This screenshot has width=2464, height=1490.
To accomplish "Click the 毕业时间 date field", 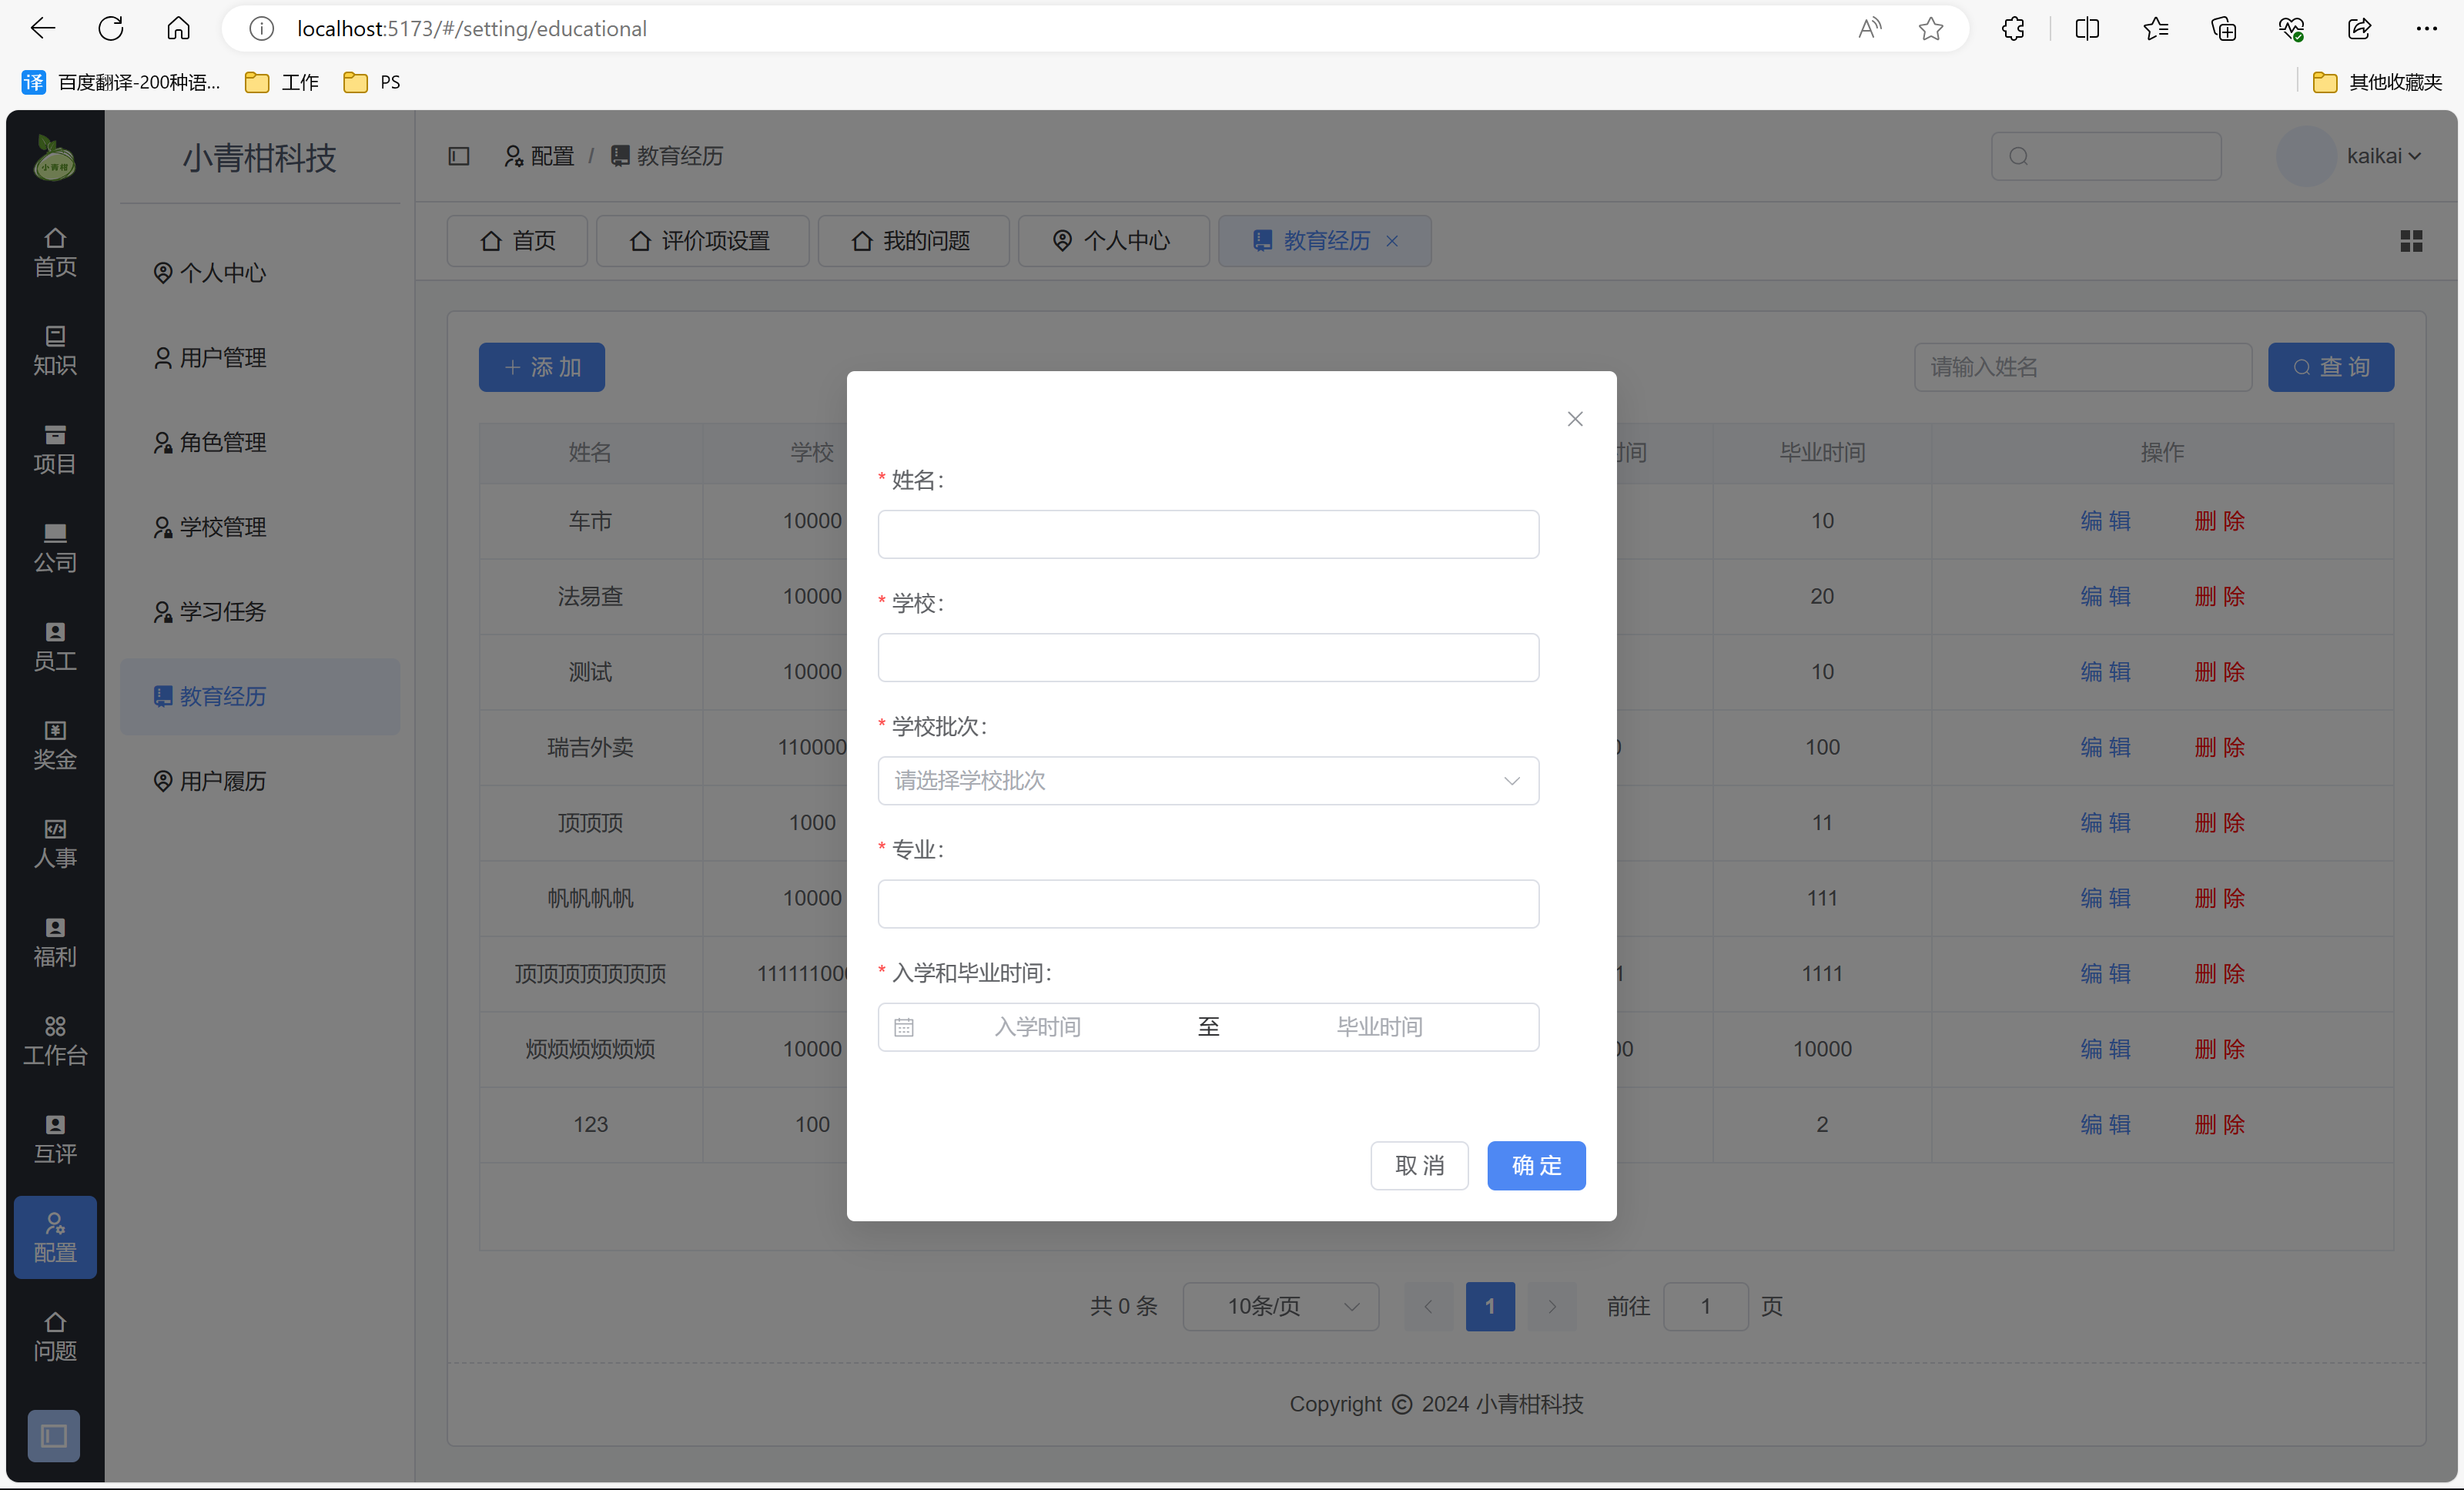I will click(1379, 1027).
